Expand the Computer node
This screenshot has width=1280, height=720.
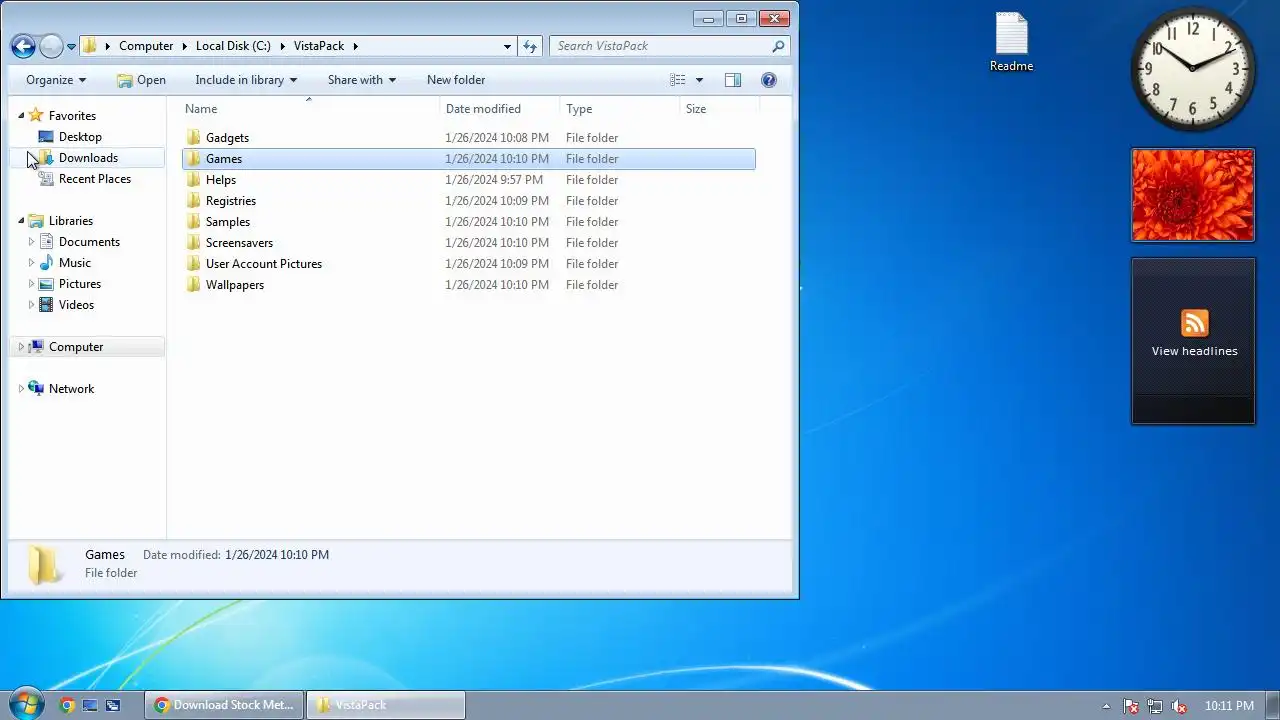[x=21, y=347]
